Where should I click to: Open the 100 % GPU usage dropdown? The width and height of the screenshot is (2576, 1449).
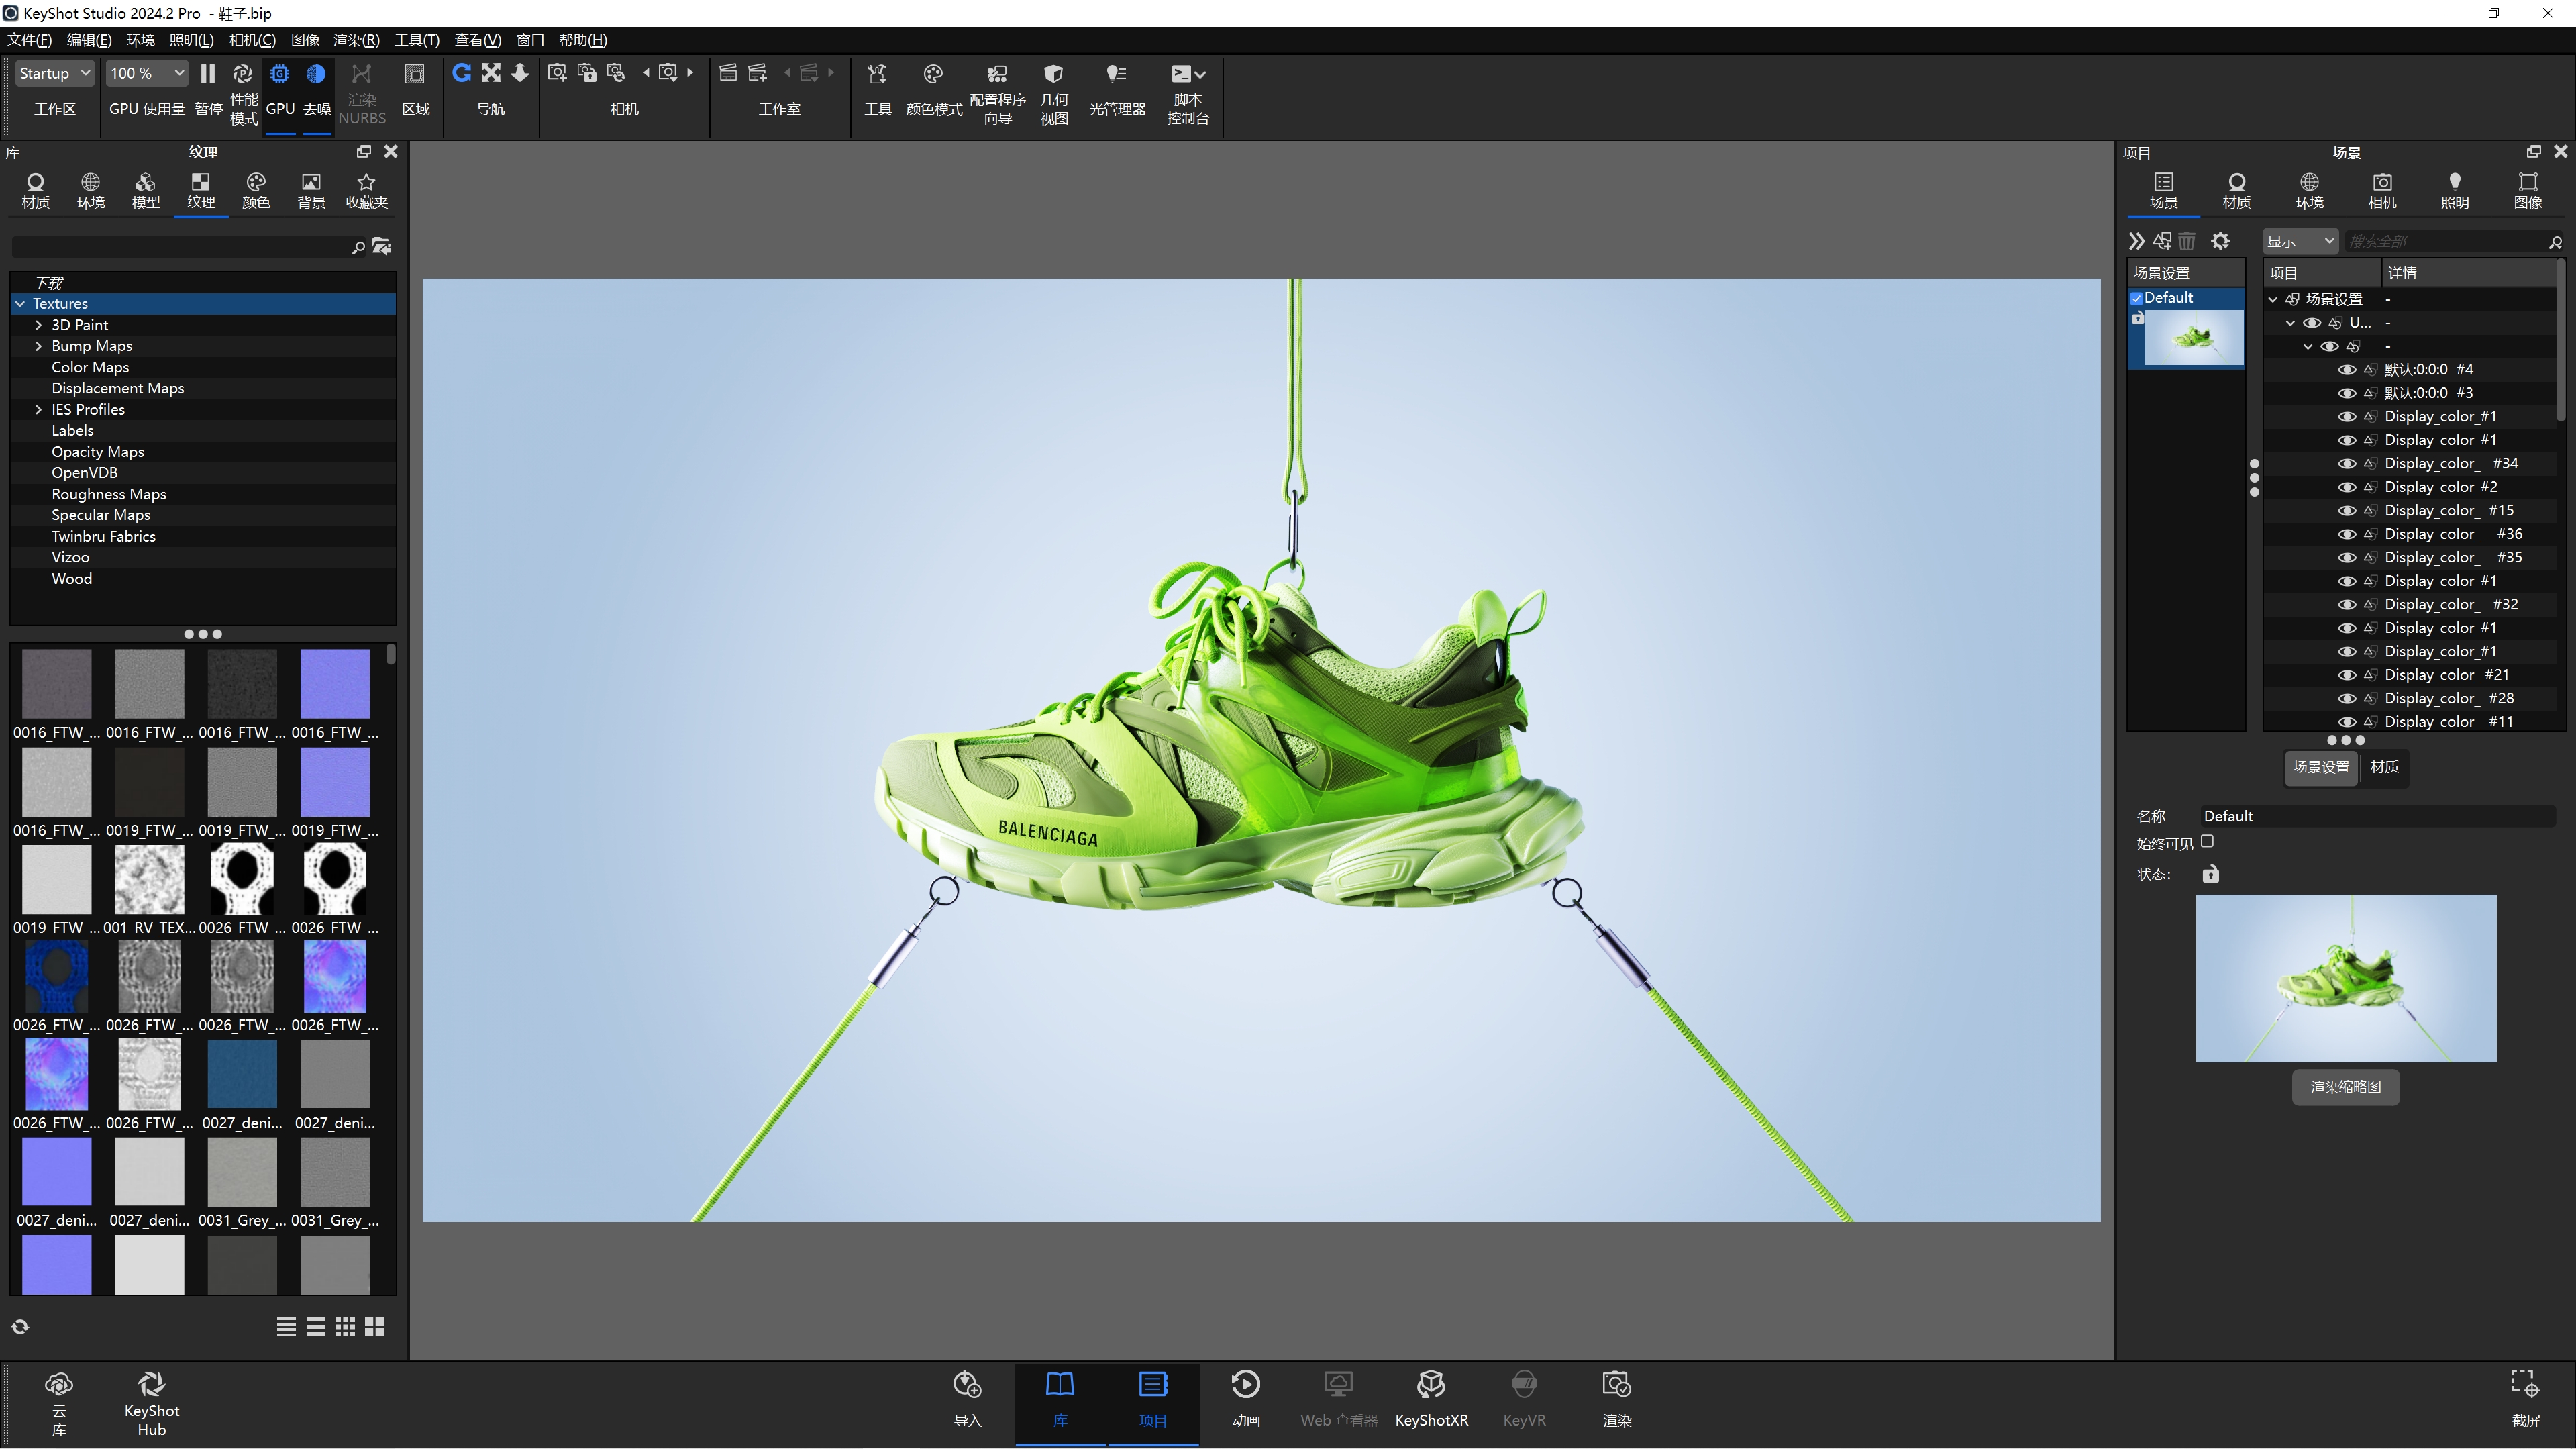coord(147,73)
